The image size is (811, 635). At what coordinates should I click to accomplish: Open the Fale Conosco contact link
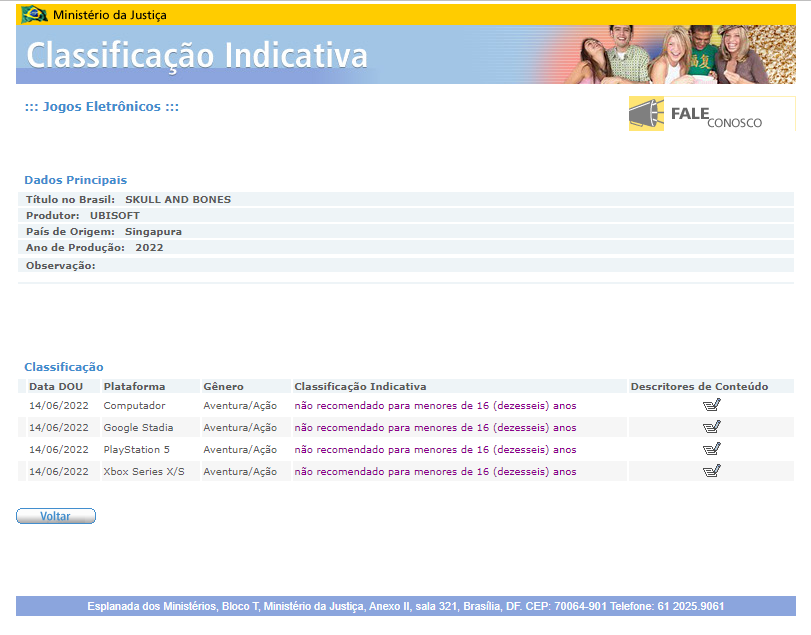712,114
